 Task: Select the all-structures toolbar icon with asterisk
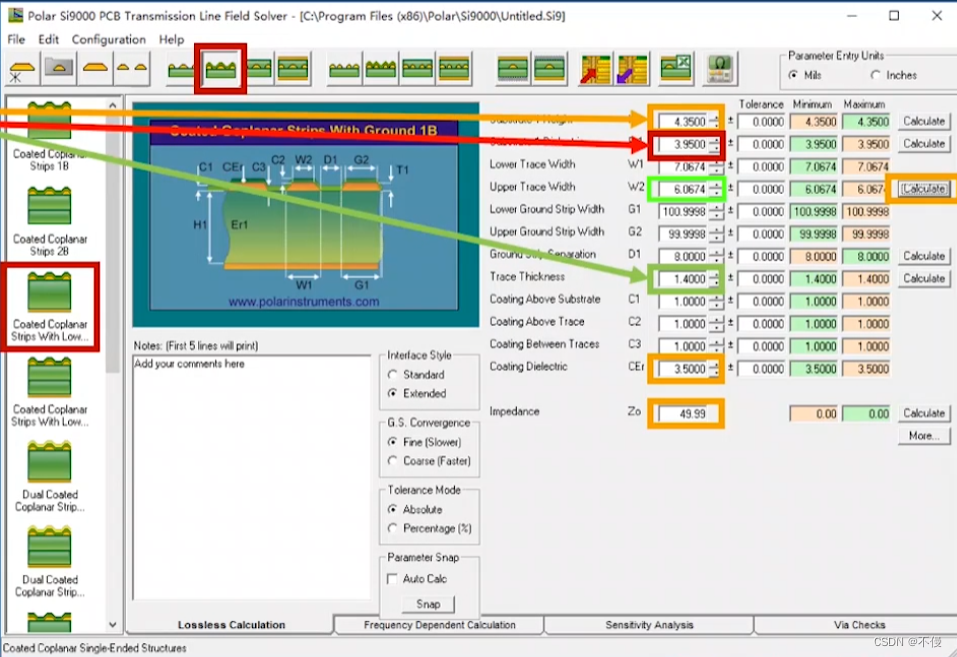[x=22, y=68]
